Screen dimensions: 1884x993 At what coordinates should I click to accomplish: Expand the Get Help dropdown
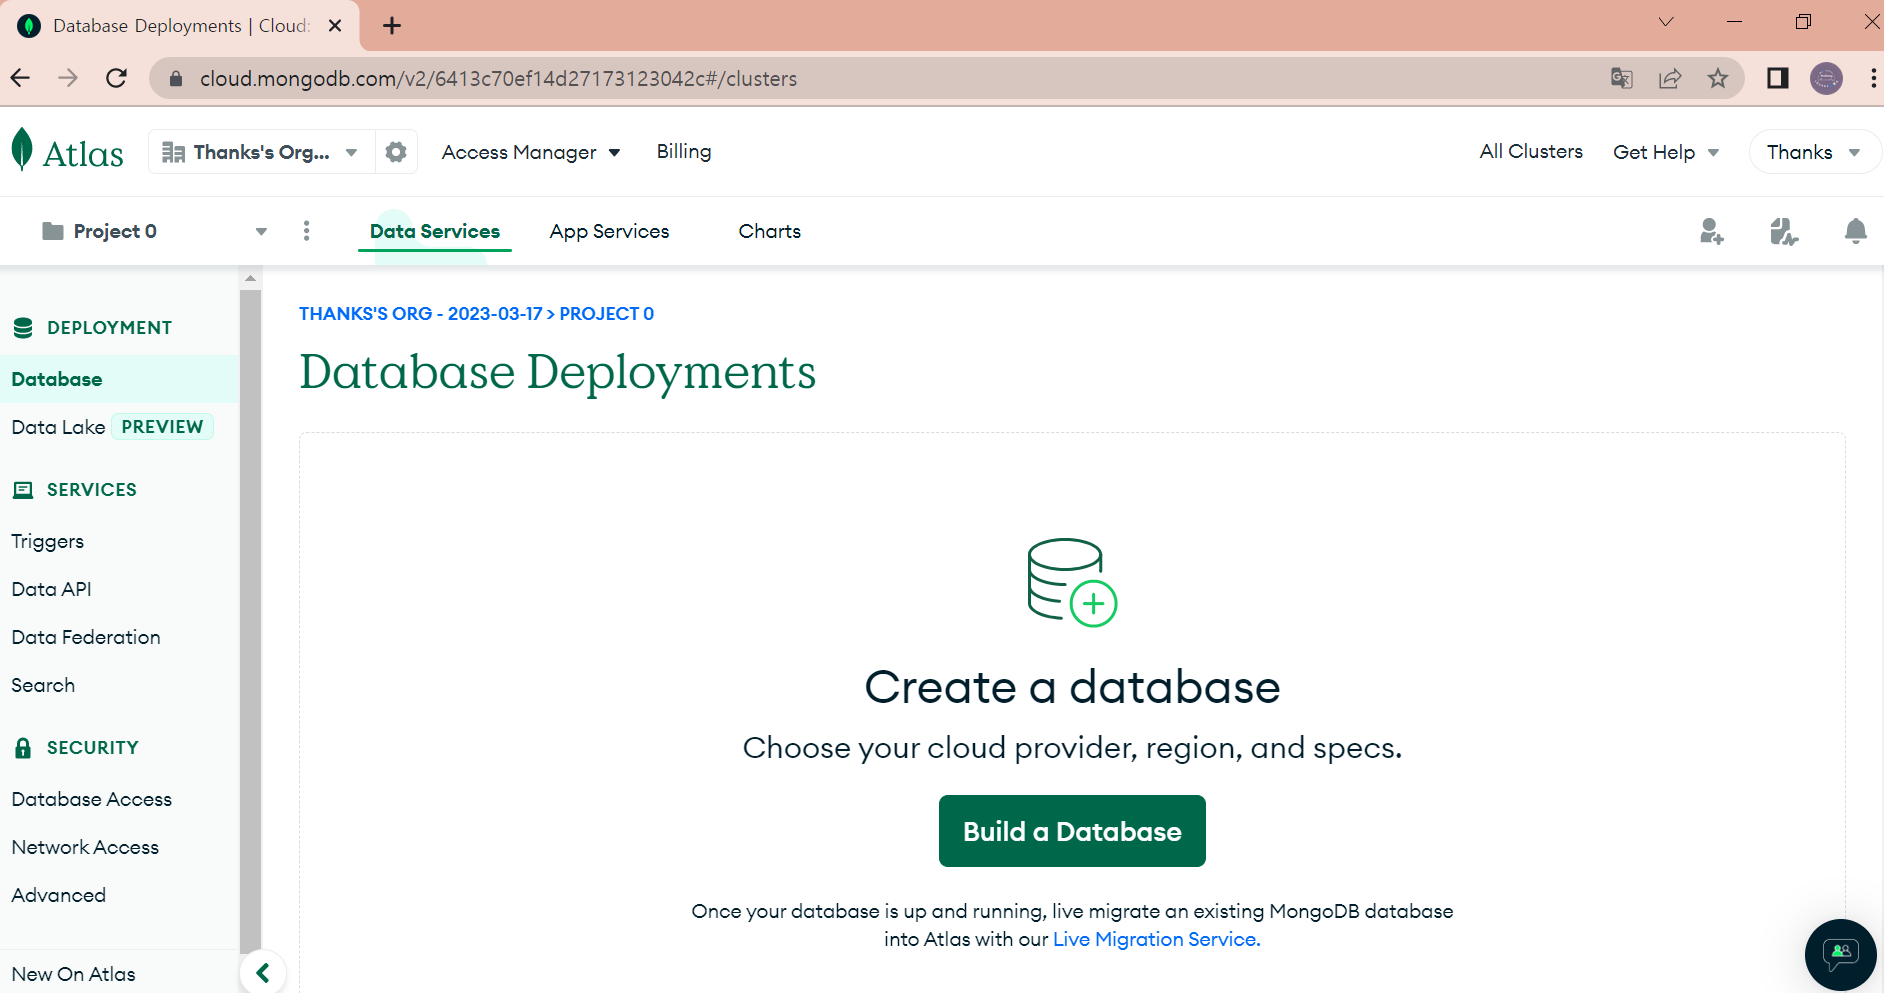(x=1666, y=152)
